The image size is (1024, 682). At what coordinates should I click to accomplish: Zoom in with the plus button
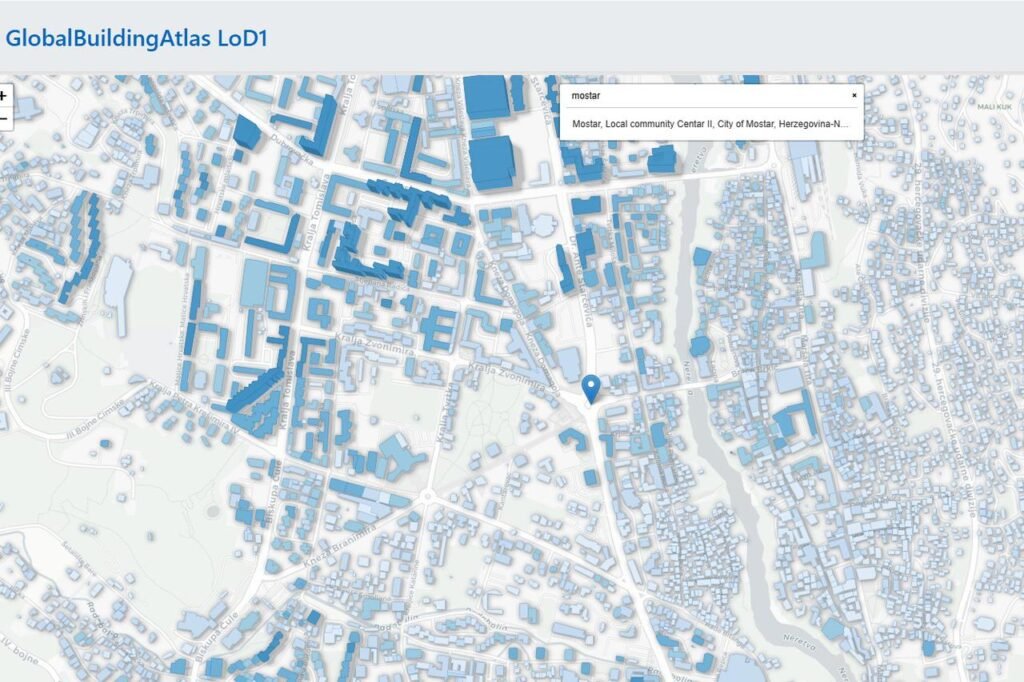4,96
